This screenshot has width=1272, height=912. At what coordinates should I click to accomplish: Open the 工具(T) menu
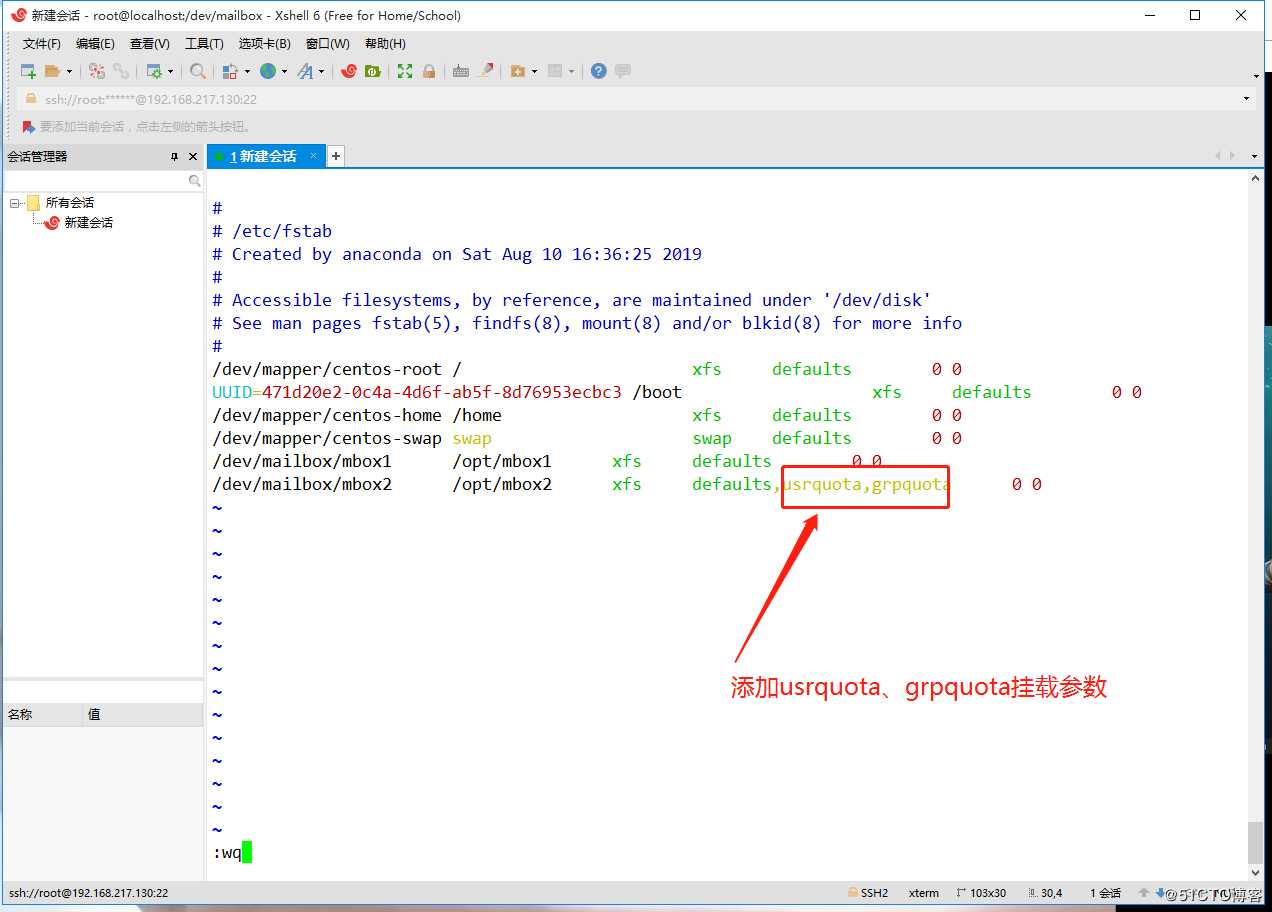(x=204, y=44)
